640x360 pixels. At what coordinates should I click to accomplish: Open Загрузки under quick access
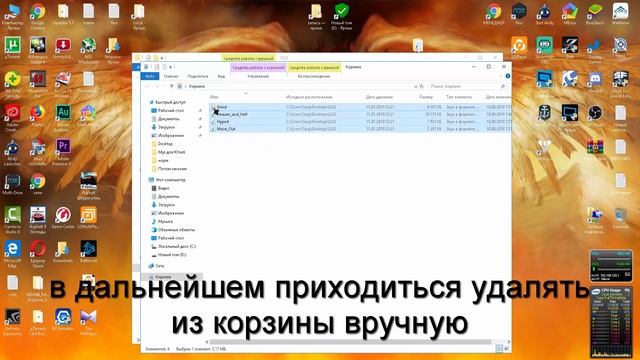163,127
